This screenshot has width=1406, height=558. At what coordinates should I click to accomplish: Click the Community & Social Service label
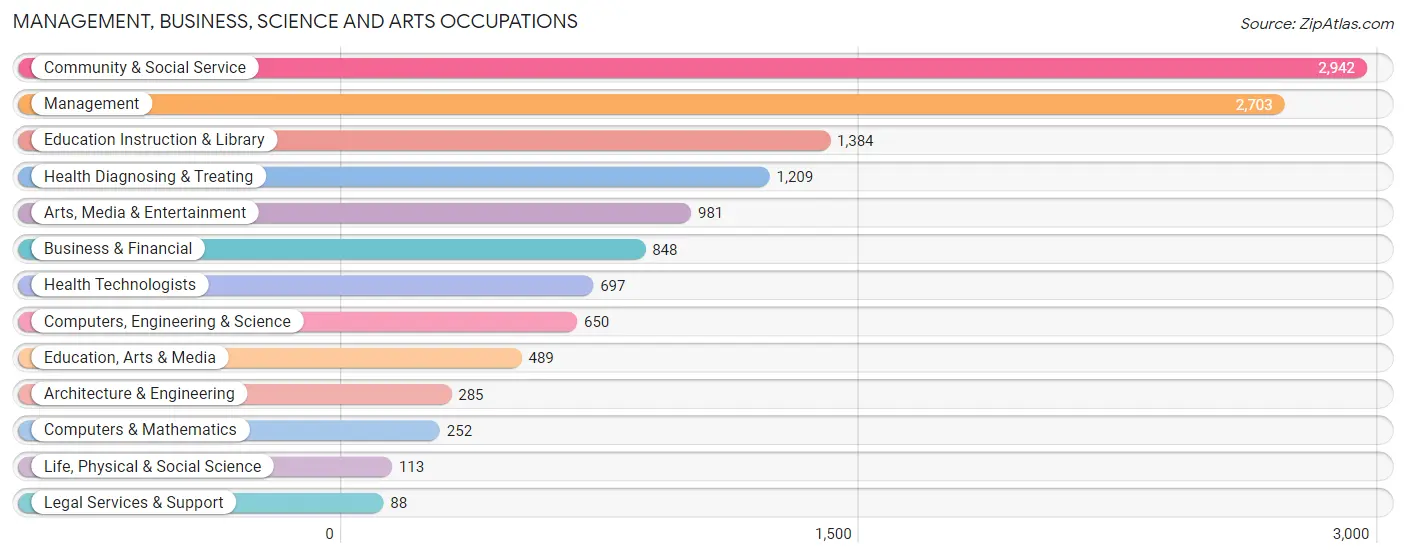tap(145, 68)
